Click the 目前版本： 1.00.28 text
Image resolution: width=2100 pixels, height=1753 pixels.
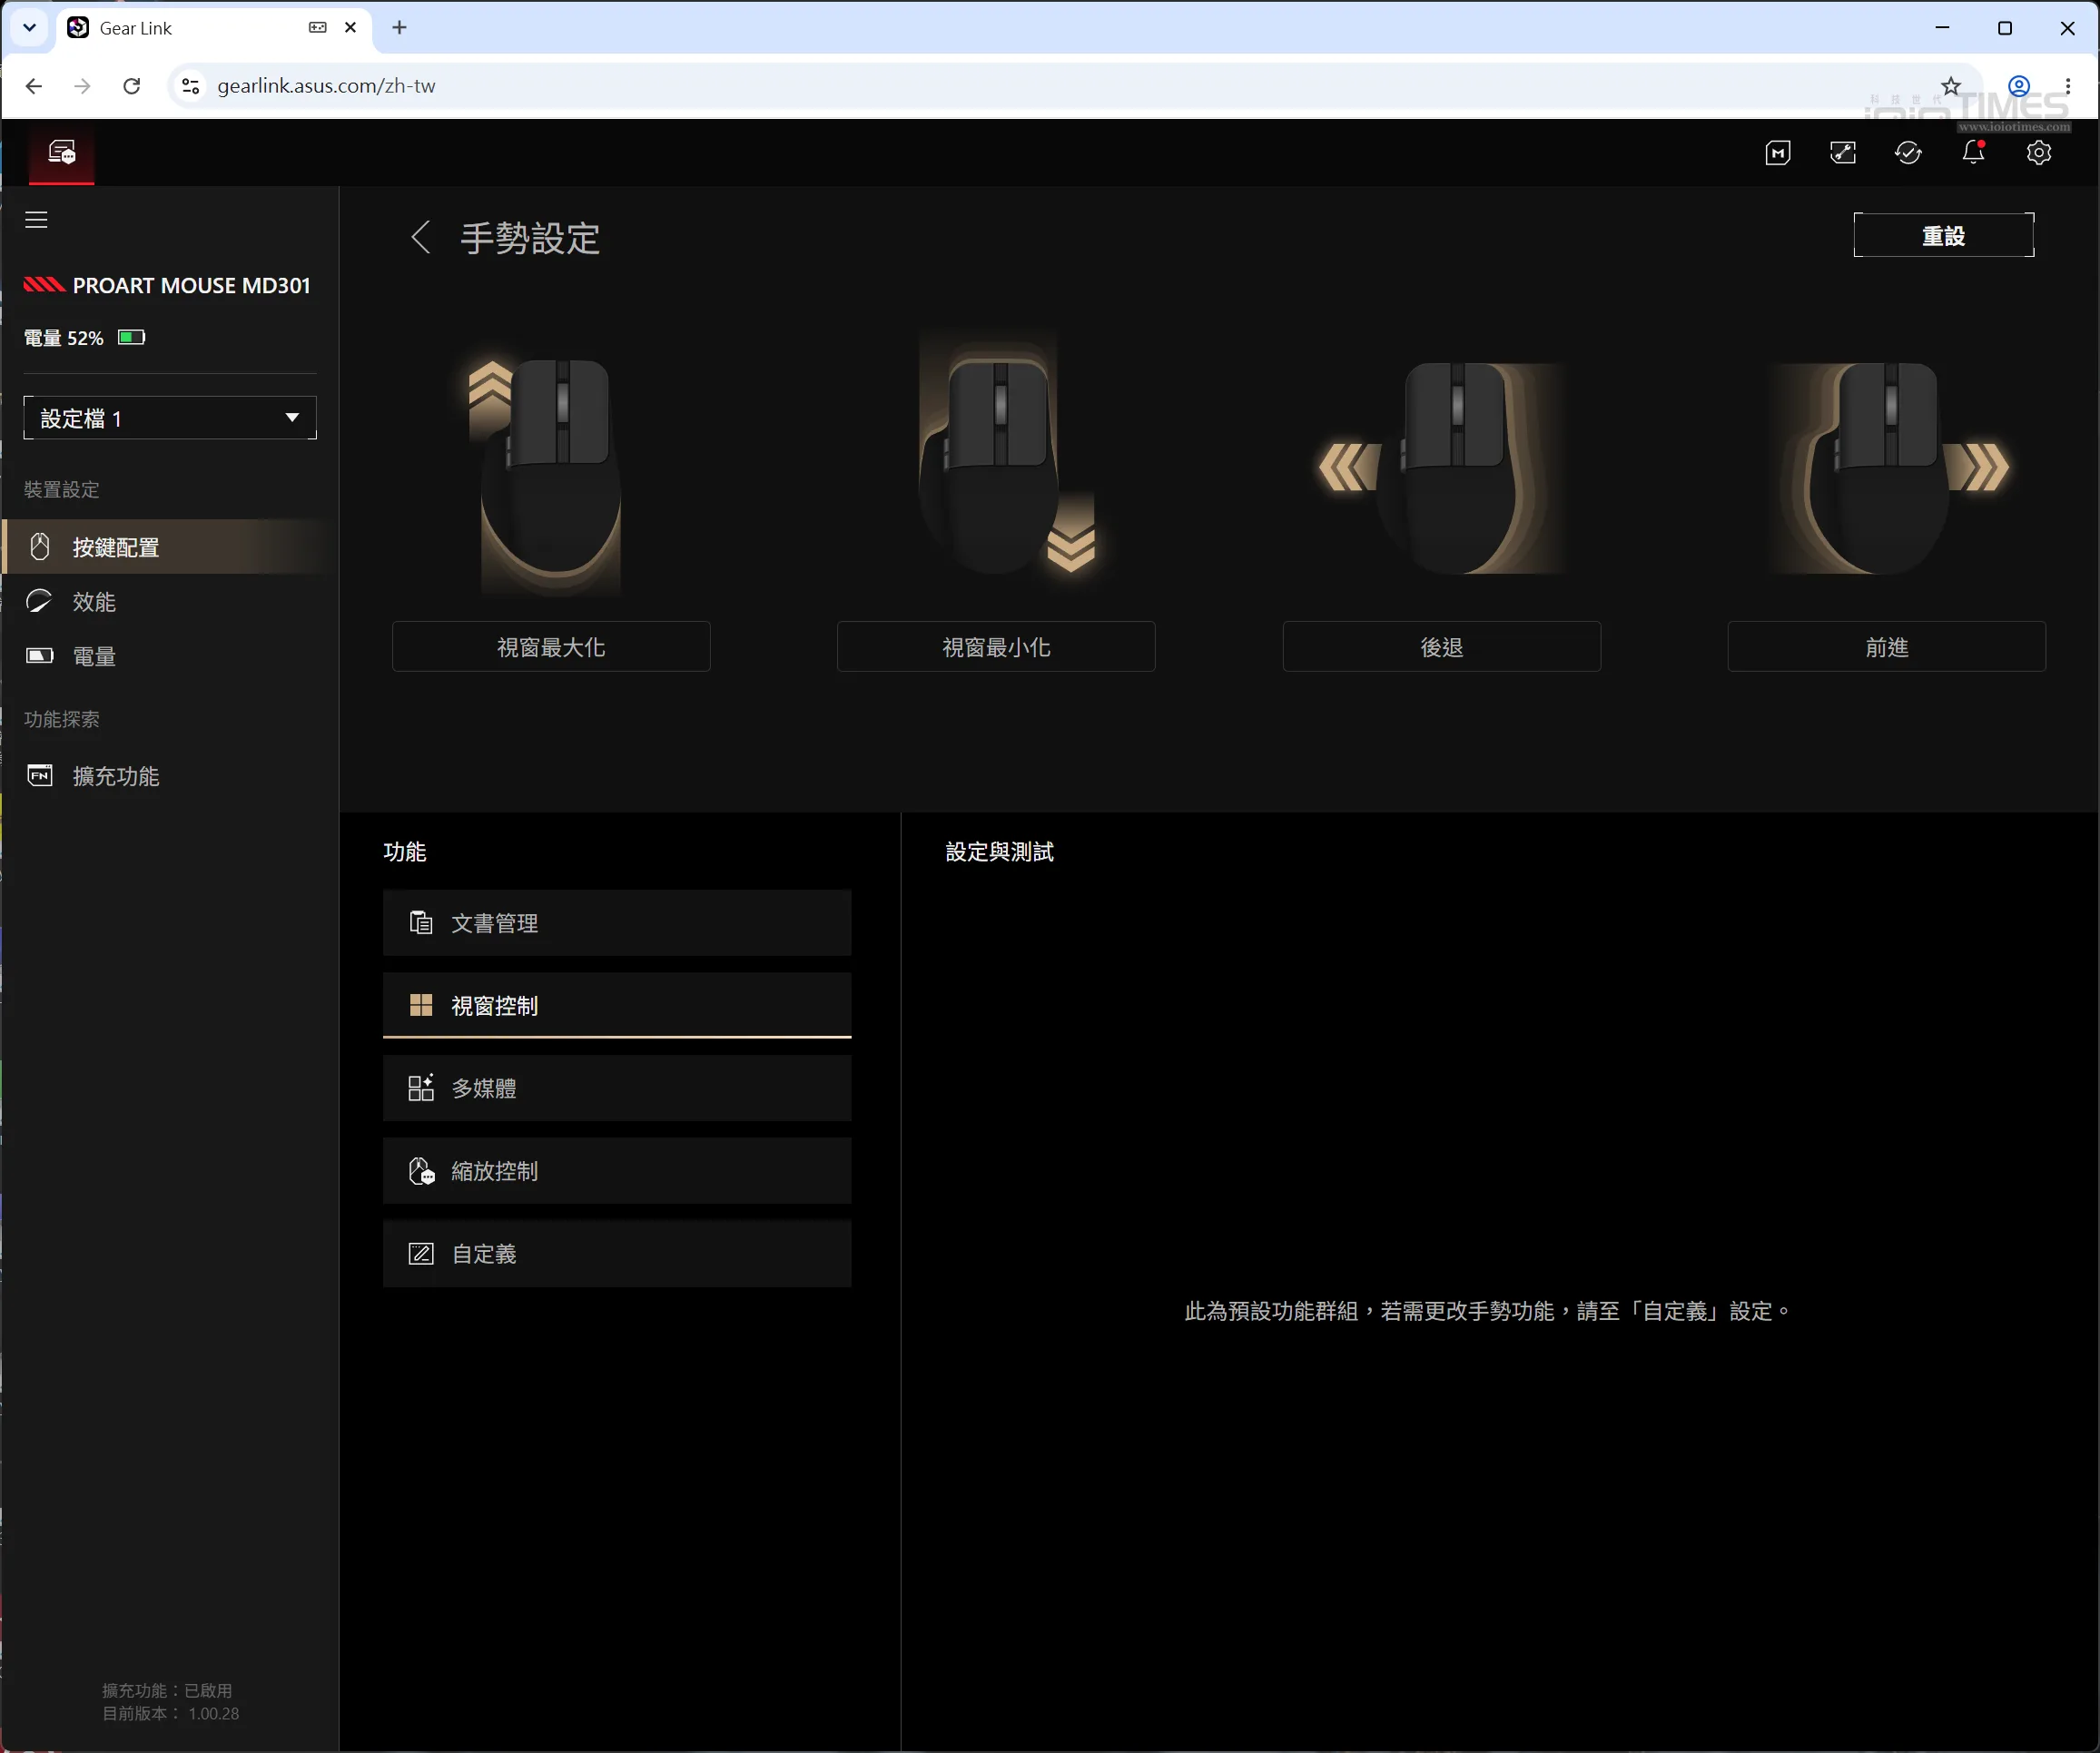[x=171, y=1714]
